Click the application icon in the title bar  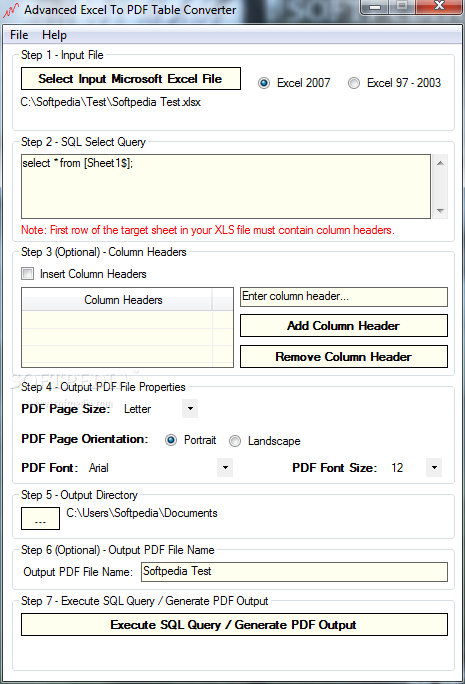tap(11, 10)
